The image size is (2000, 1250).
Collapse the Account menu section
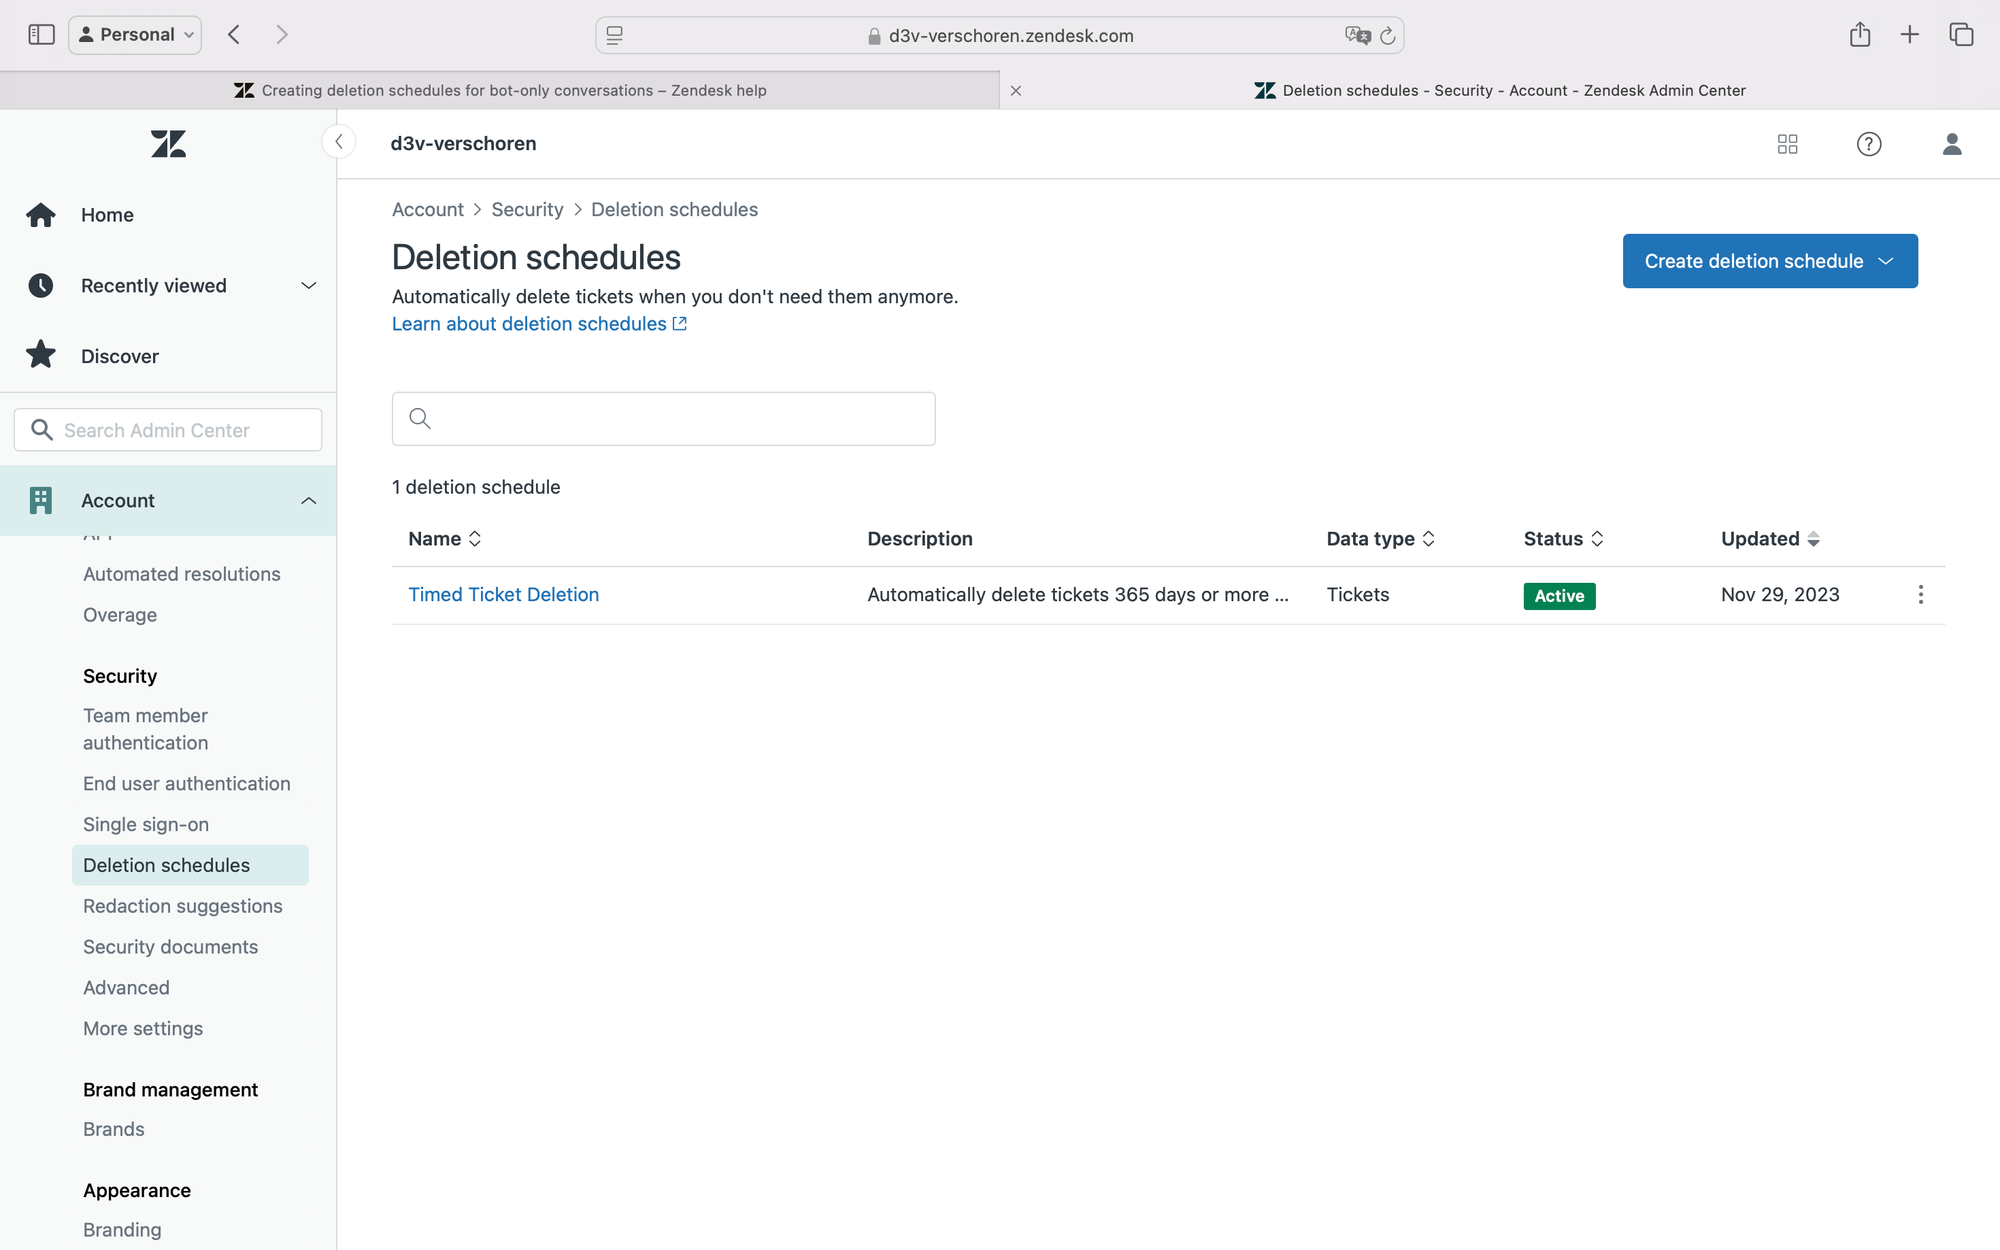point(308,501)
